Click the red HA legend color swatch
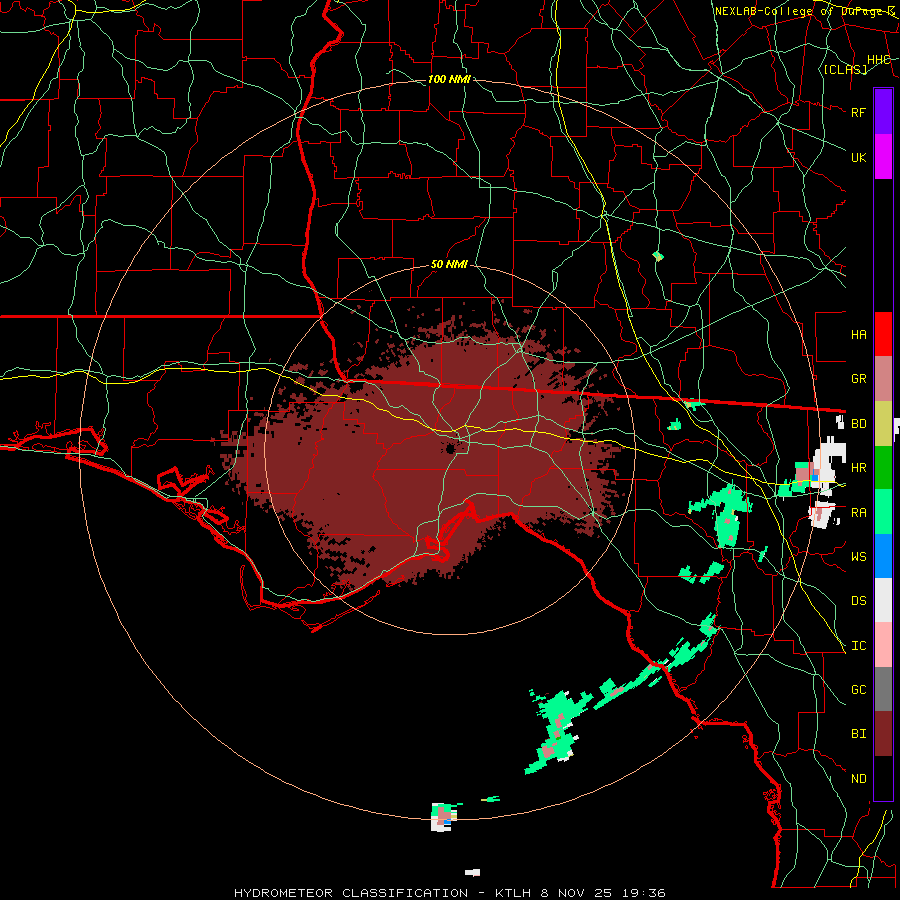The image size is (900, 900). pos(883,334)
